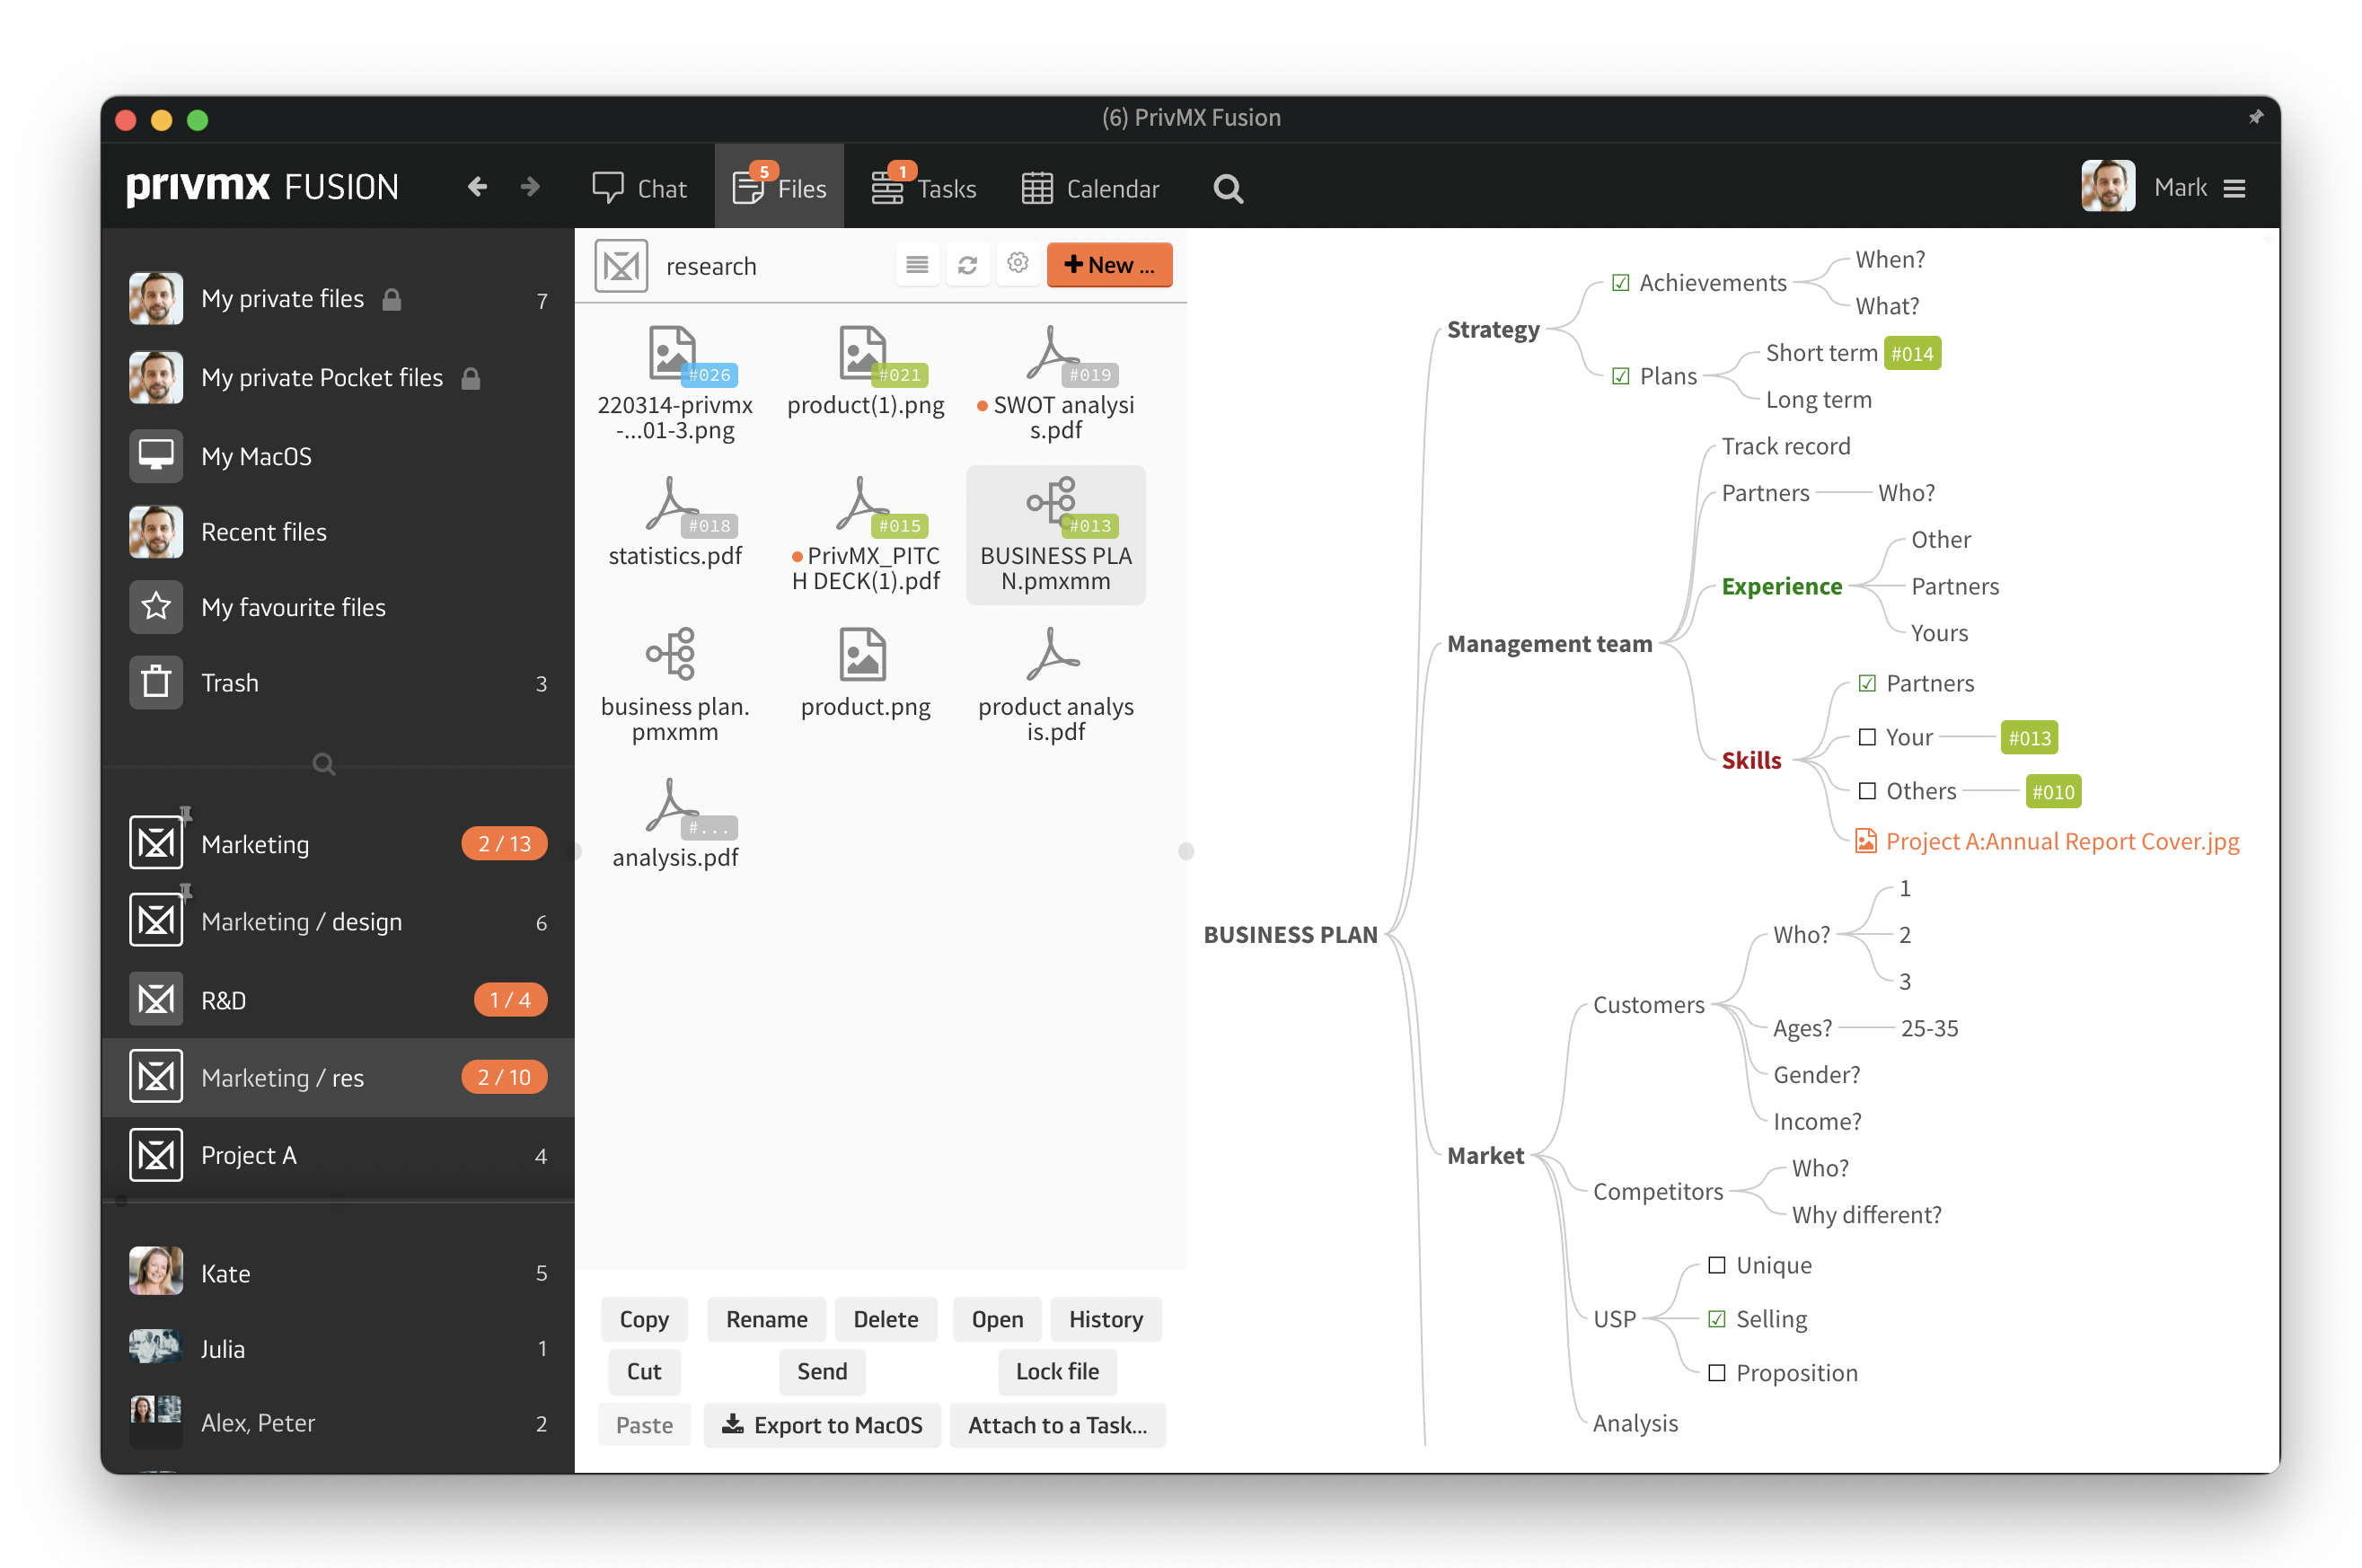Click the search magnifier icon in top bar

point(1227,188)
